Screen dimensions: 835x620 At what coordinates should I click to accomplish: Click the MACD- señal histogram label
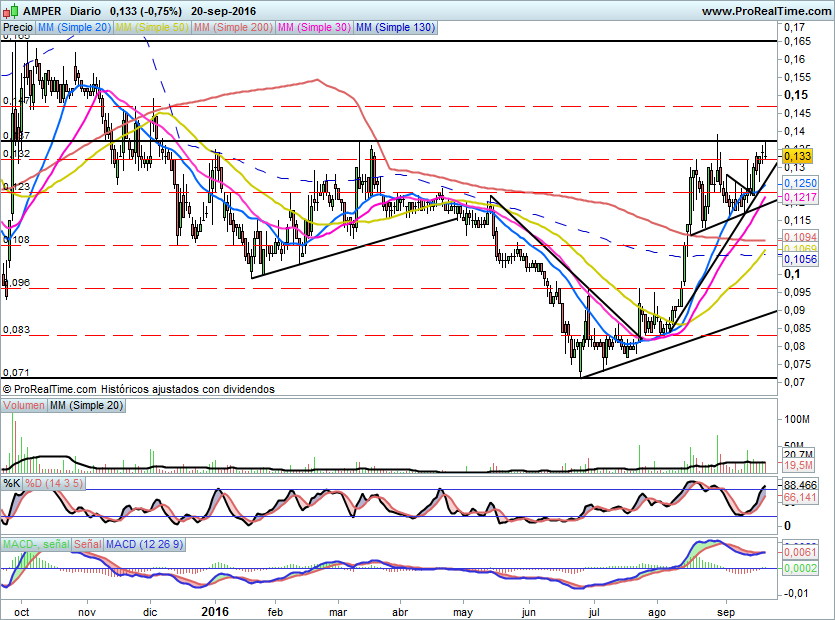click(35, 544)
